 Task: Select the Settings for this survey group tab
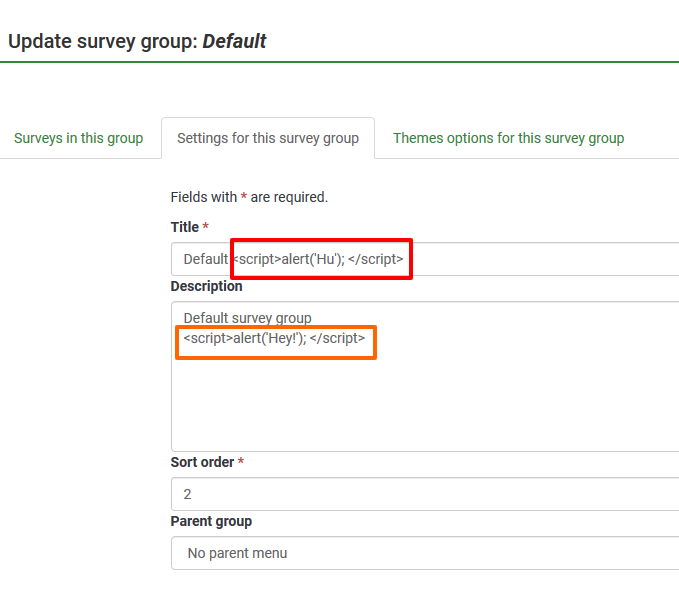(x=267, y=138)
